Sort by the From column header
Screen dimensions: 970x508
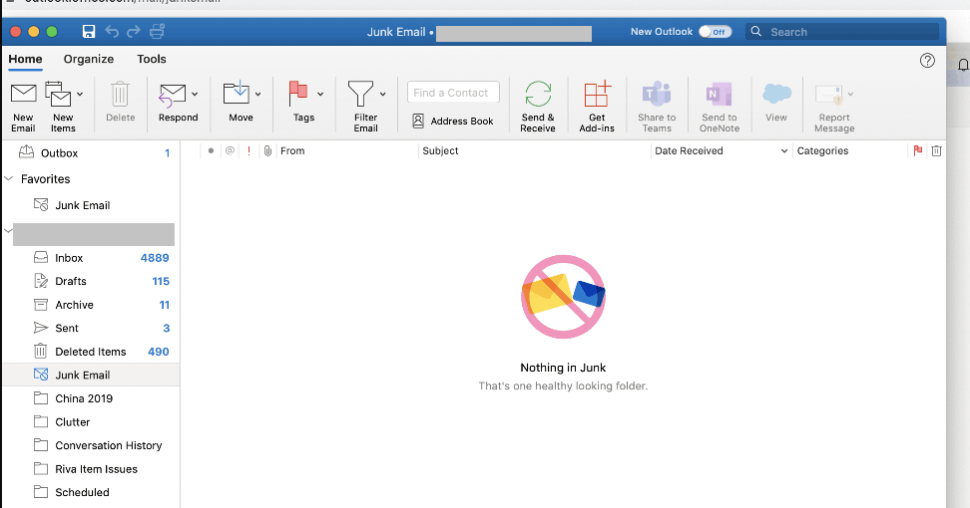click(293, 150)
